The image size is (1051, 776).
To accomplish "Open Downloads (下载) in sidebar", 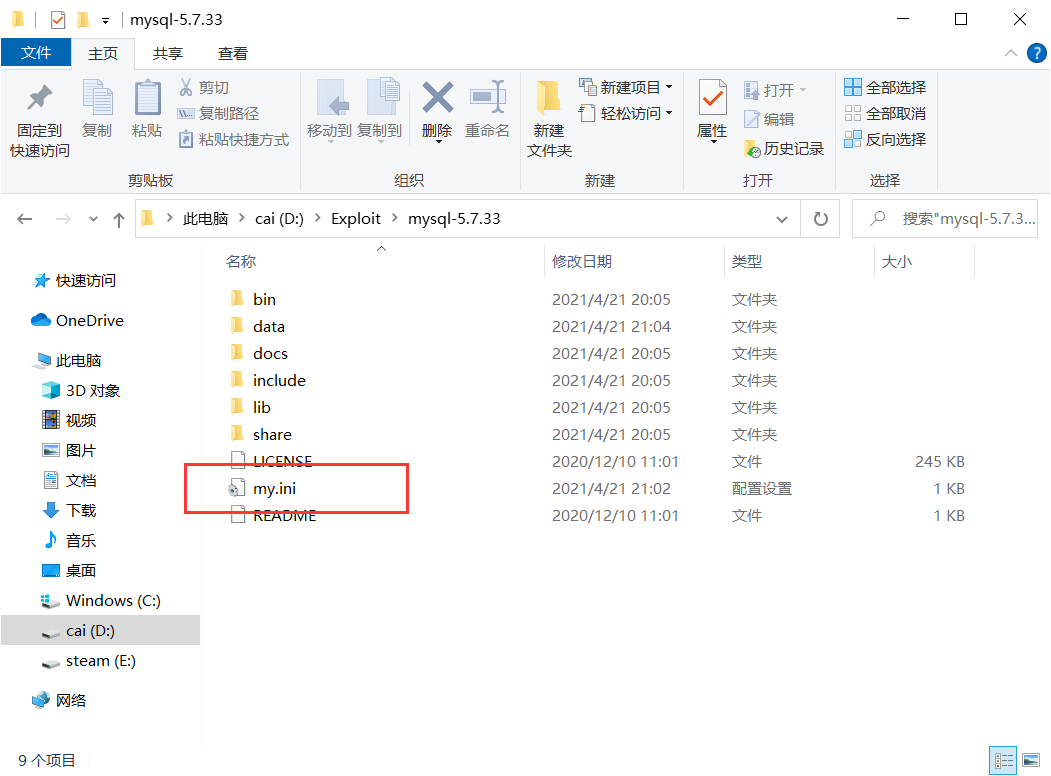I will click(70, 510).
